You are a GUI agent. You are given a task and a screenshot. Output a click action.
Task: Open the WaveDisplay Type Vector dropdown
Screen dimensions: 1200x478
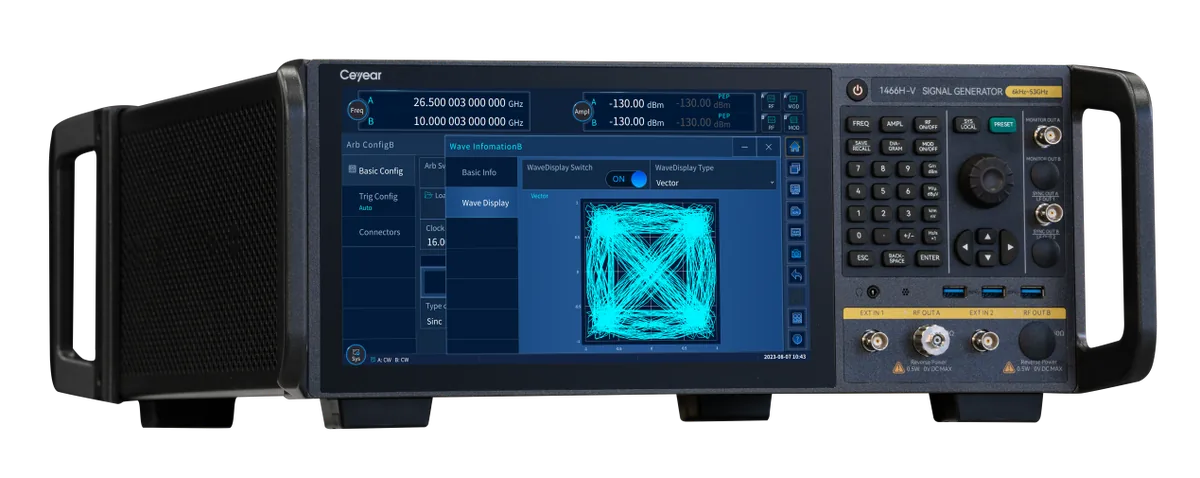tap(714, 183)
